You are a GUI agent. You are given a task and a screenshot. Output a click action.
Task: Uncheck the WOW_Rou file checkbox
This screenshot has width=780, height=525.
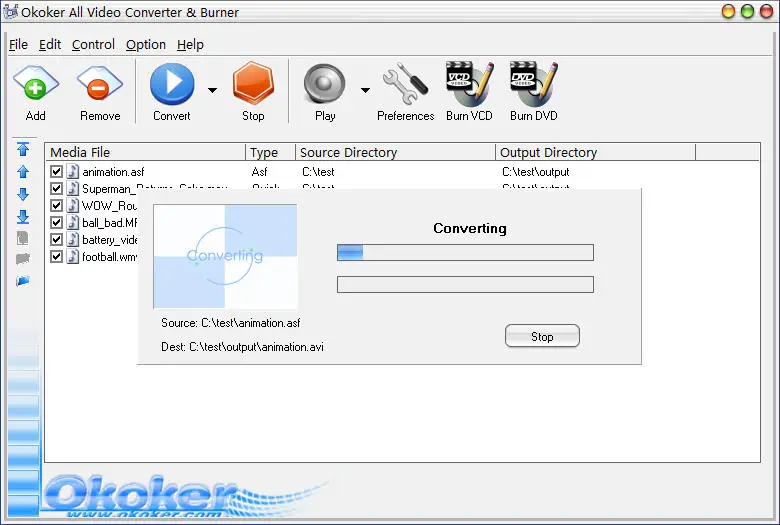coord(56,206)
